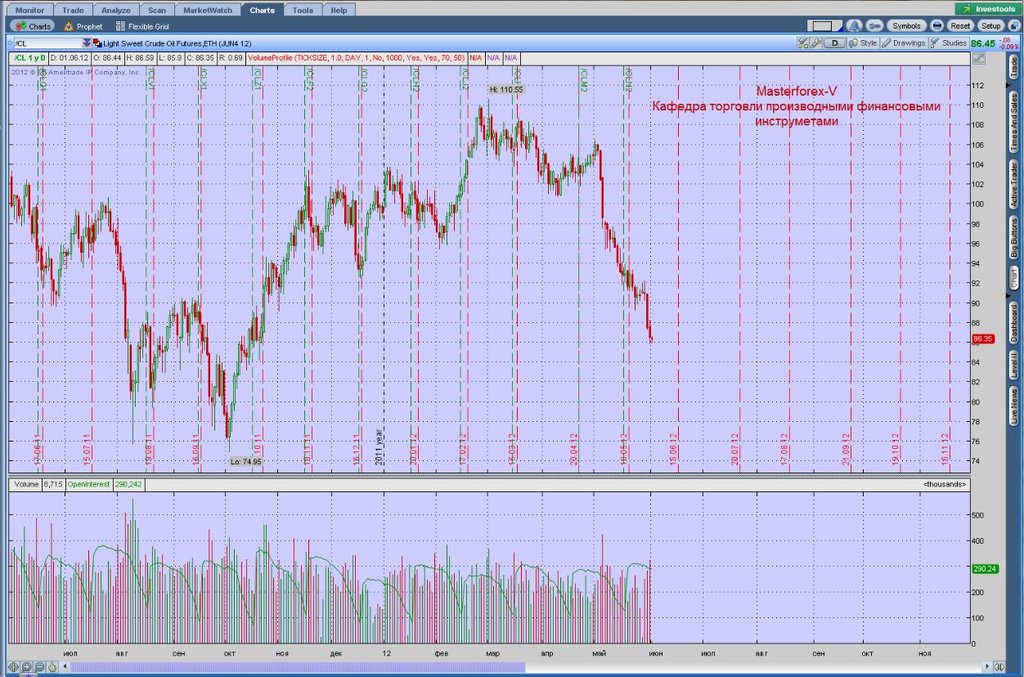The width and height of the screenshot is (1024, 677).
Task: Toggle the Live News side panel
Action: point(1012,407)
